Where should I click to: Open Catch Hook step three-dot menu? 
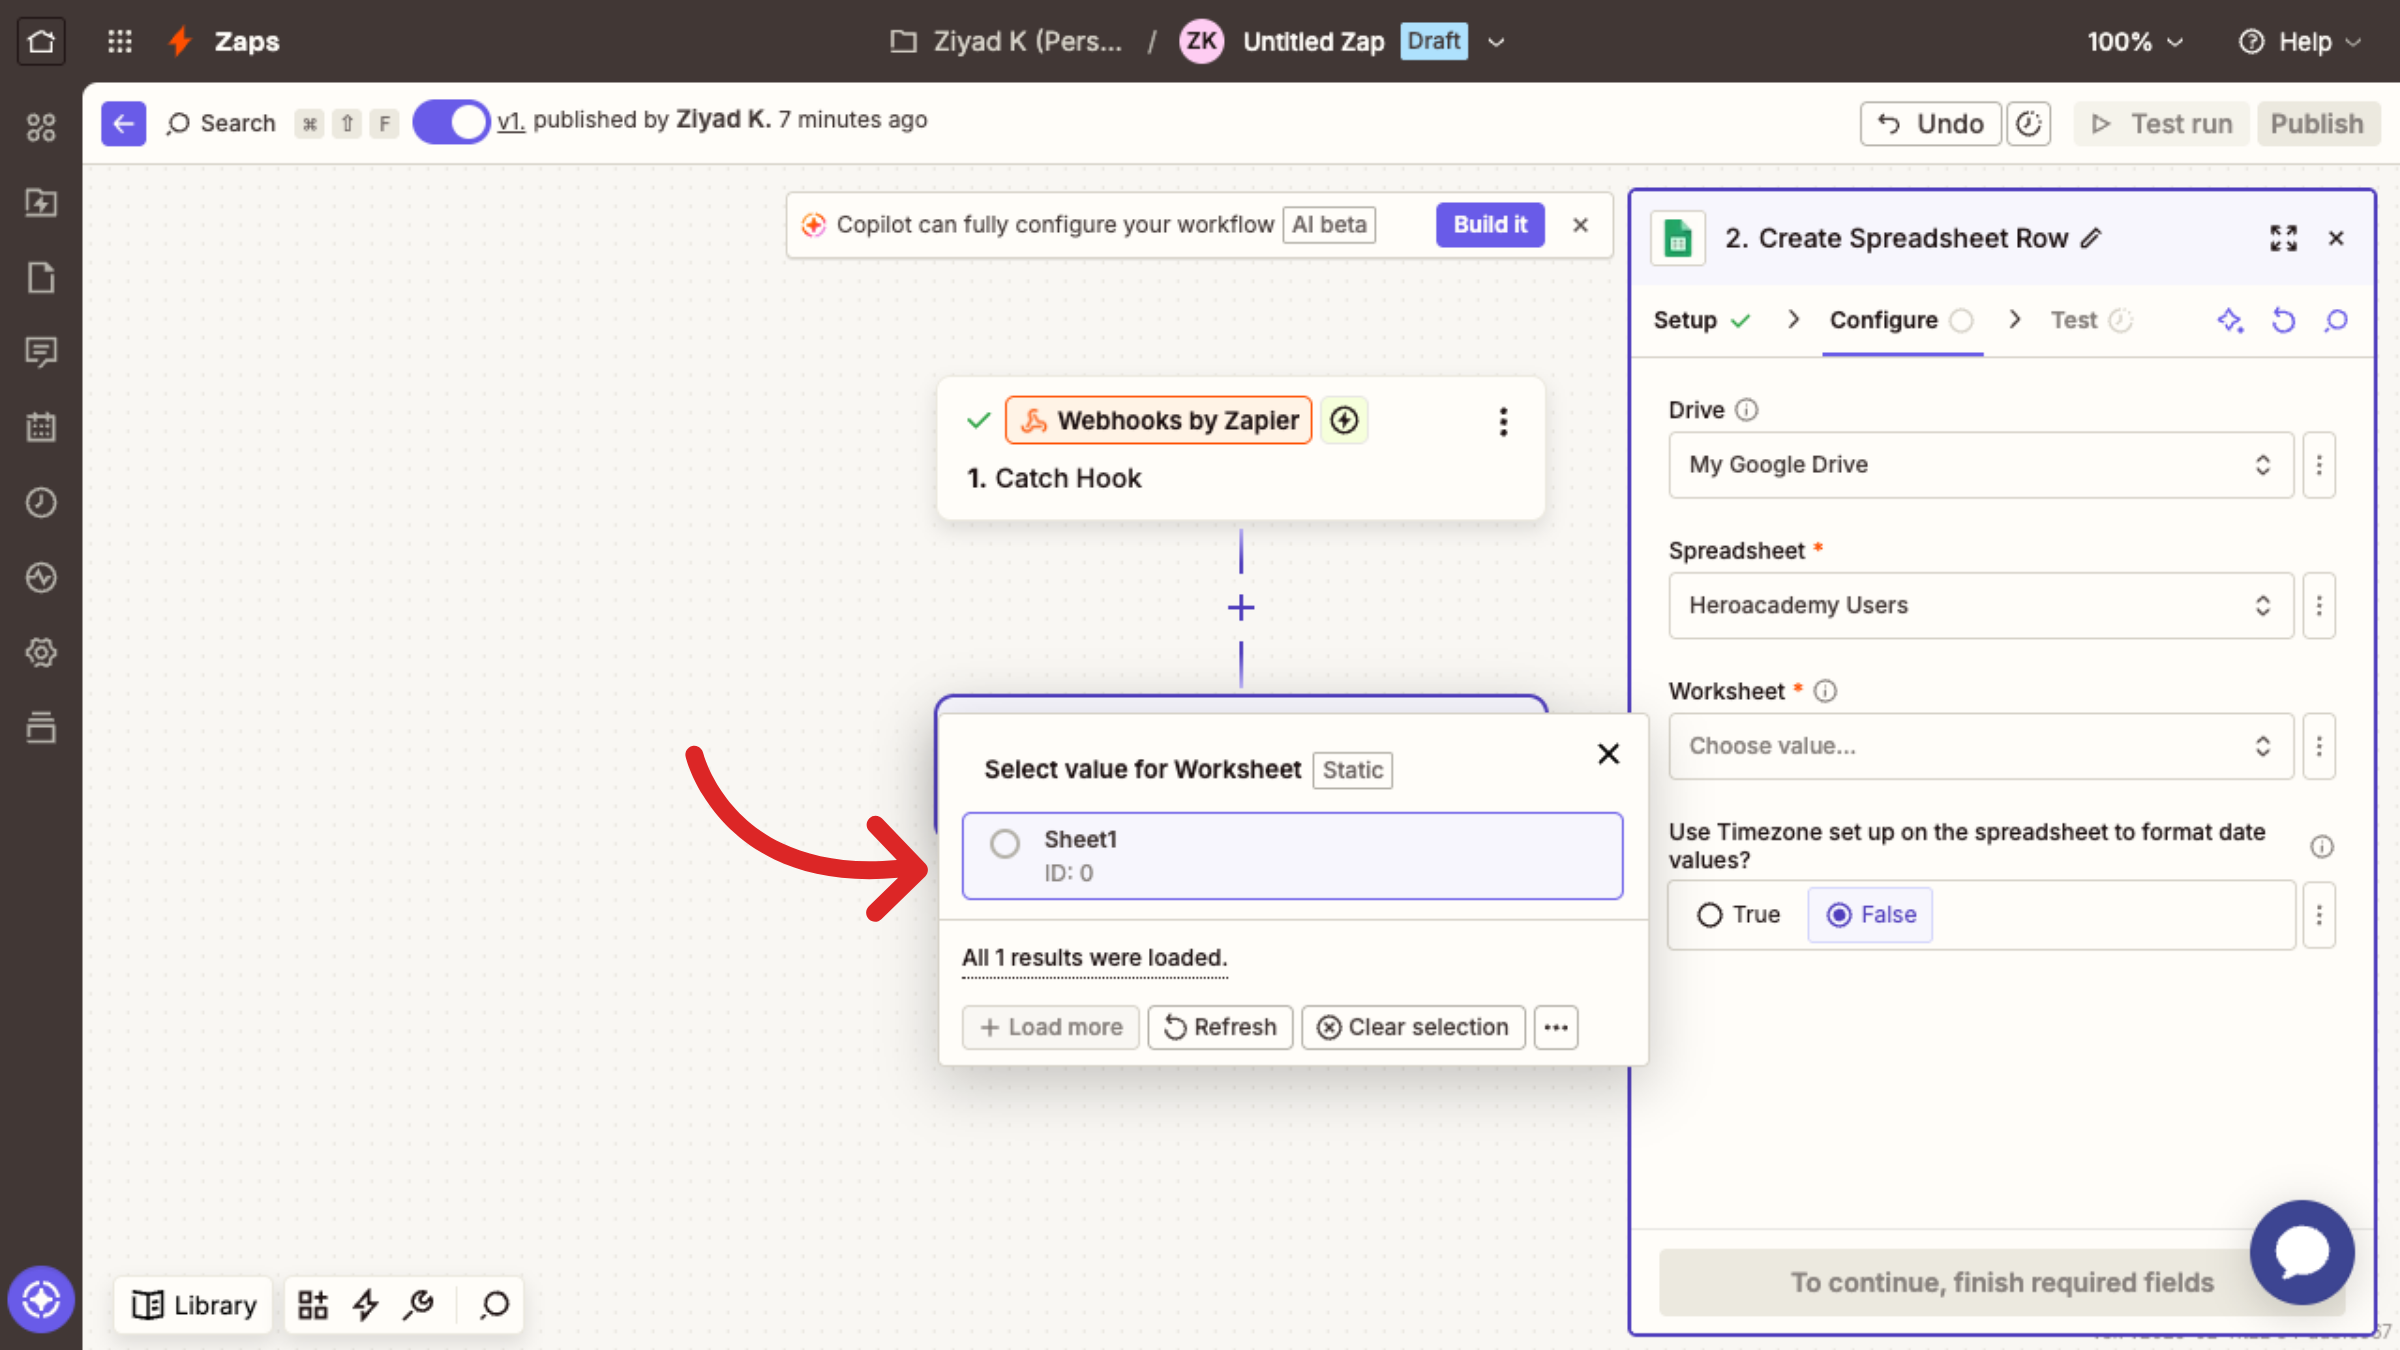click(1503, 422)
